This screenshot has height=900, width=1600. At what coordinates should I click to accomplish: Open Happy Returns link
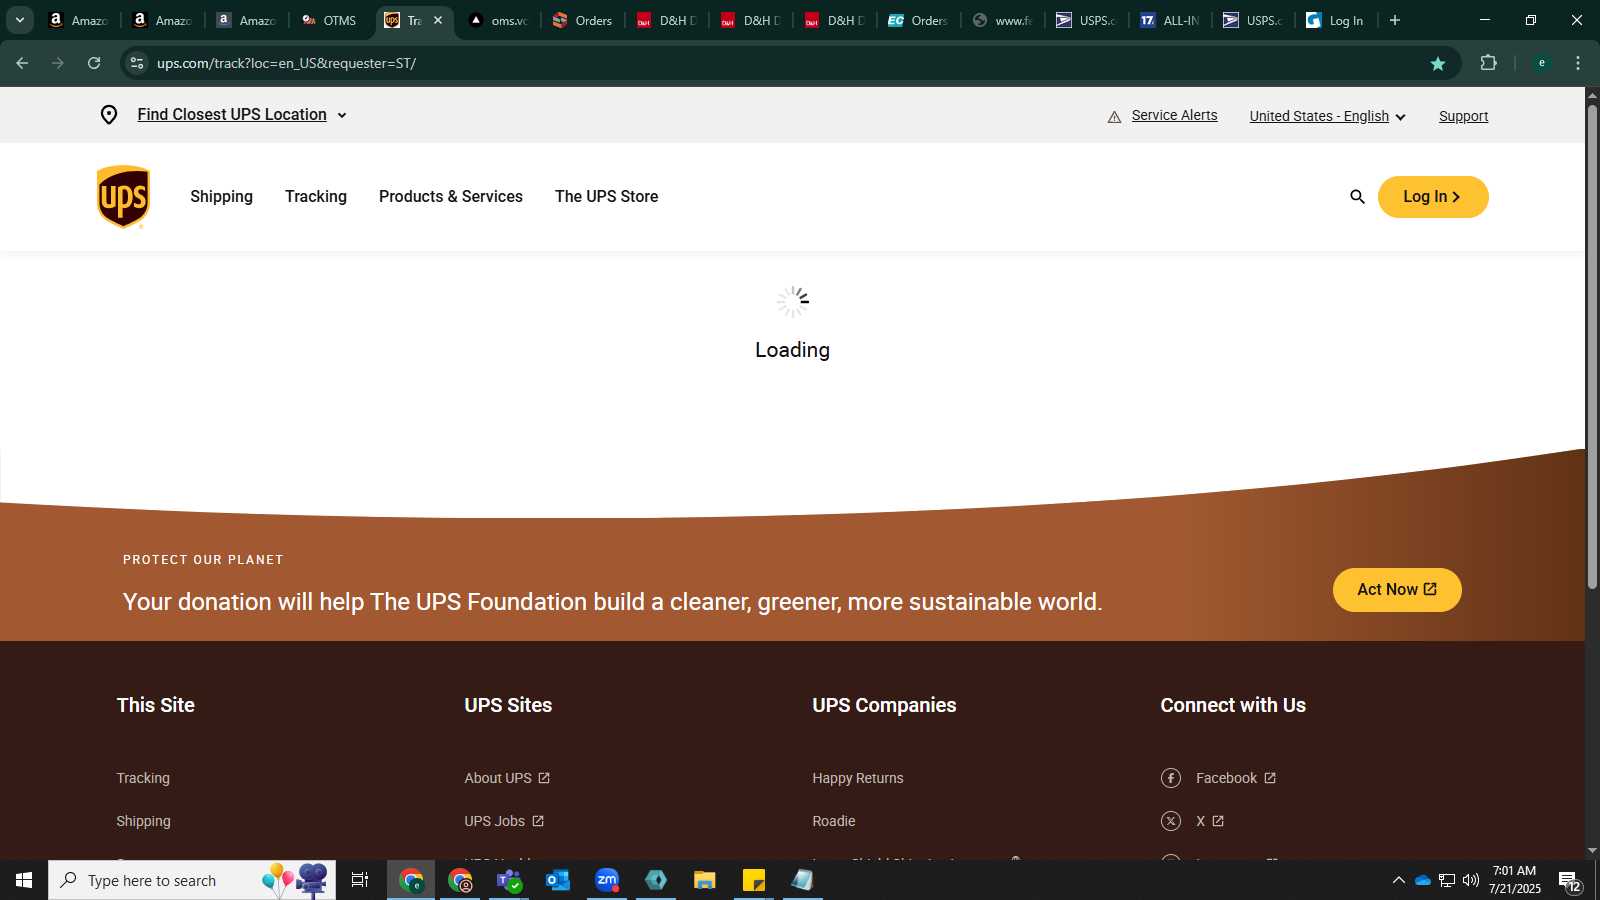(x=858, y=778)
